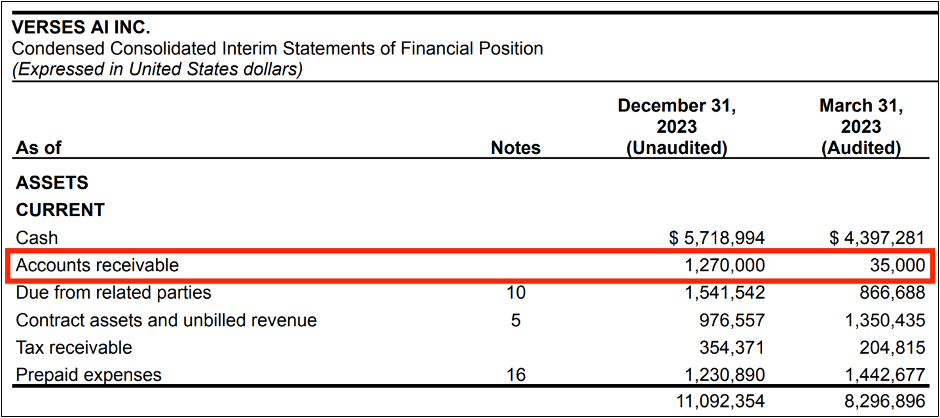
Task: Click the Prepaid expenses row label
Action: (x=89, y=376)
